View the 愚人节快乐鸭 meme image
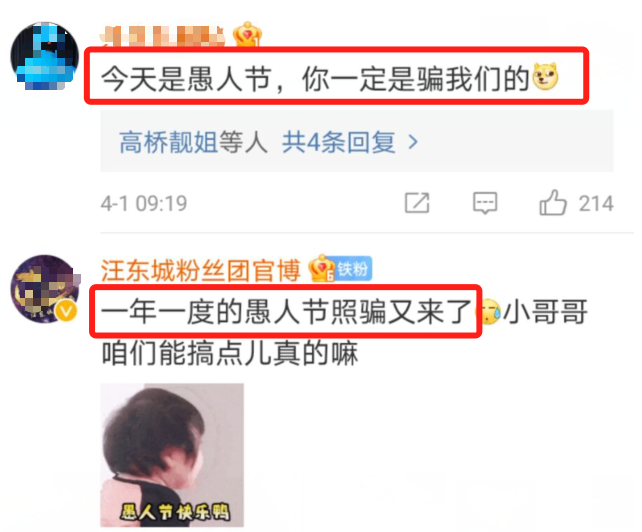The image size is (642, 532). (x=172, y=455)
